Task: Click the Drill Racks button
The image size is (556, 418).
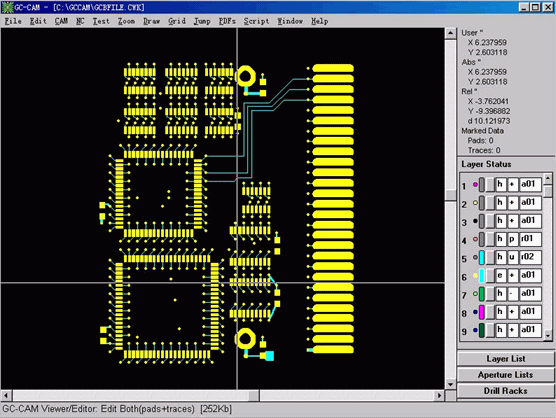Action: (x=505, y=391)
